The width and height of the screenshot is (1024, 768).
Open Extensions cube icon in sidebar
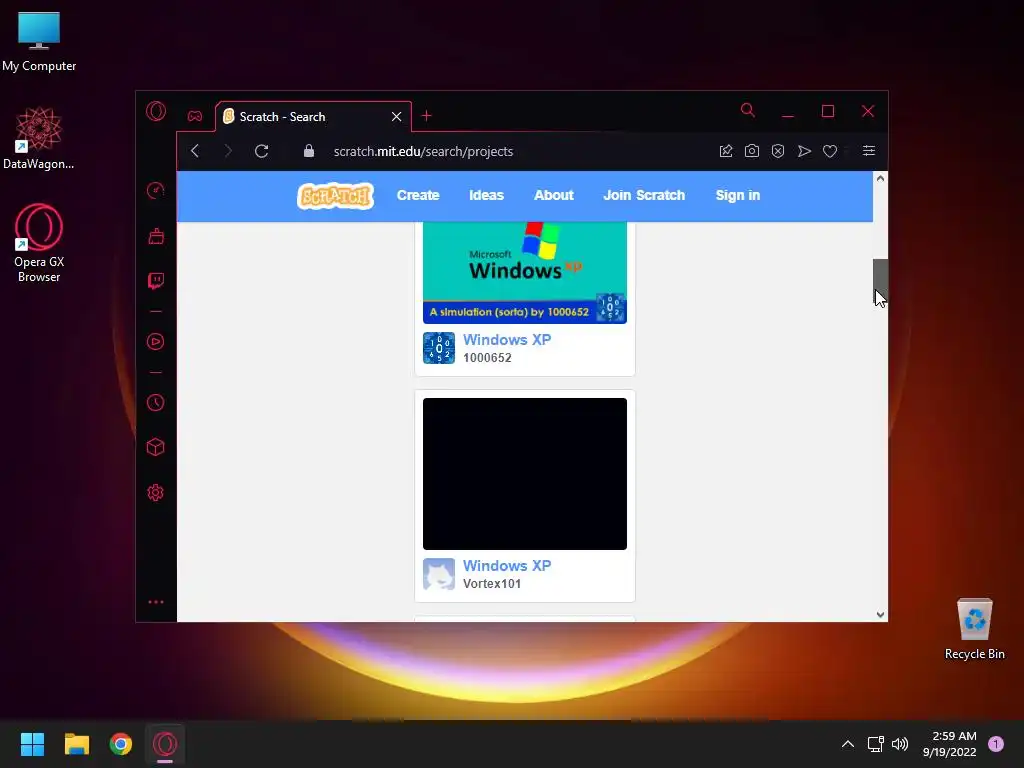[x=155, y=447]
